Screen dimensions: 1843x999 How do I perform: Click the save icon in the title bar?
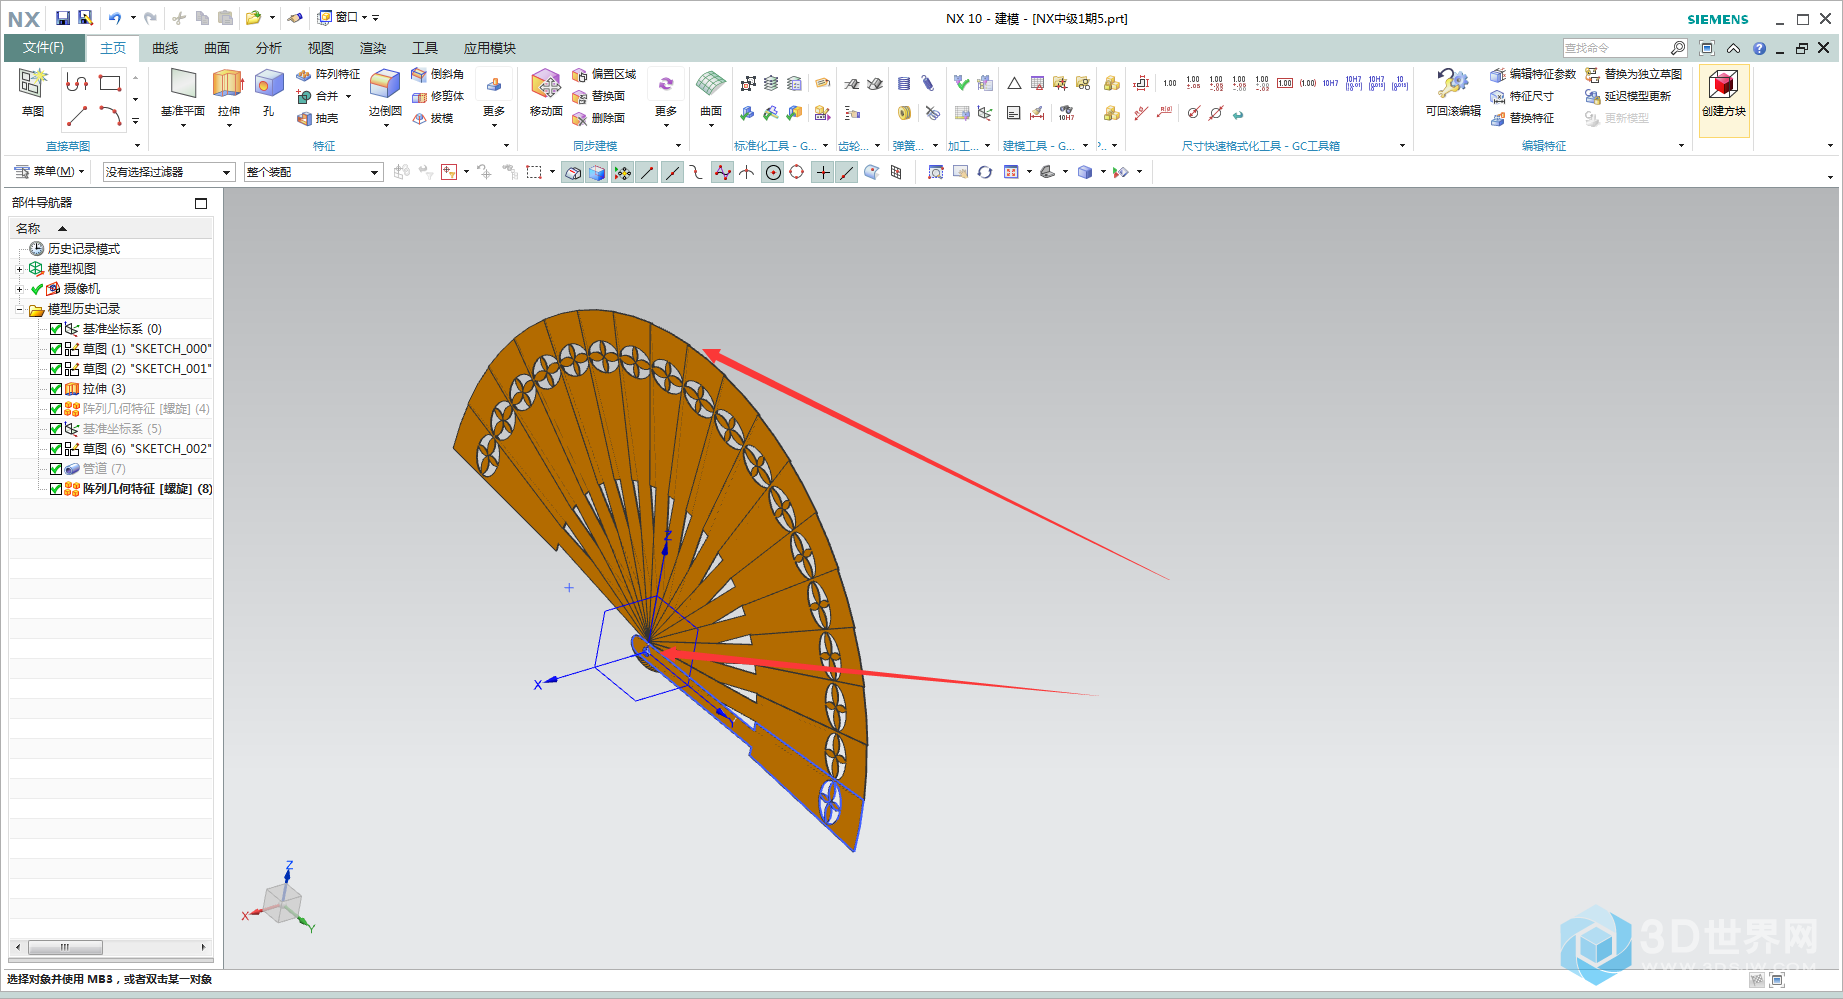coord(63,18)
